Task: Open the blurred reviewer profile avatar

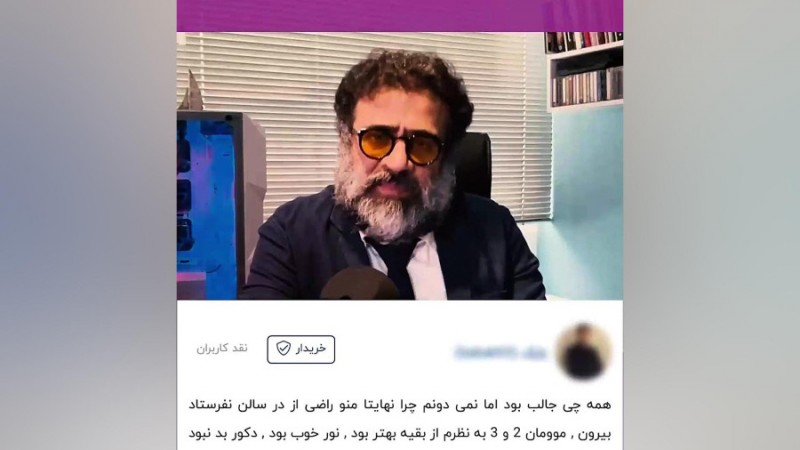Action: coord(583,351)
